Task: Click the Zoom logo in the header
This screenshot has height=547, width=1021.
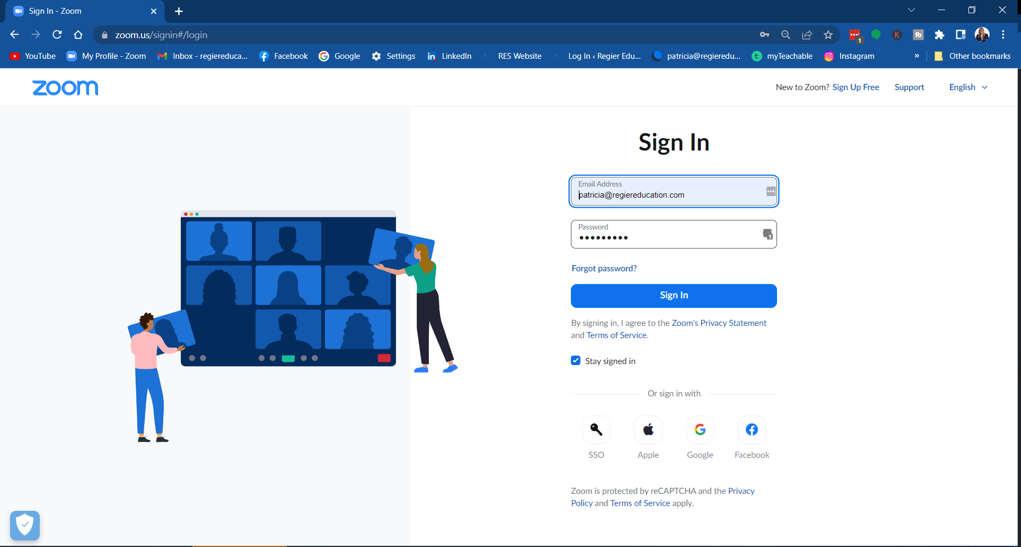Action: click(x=65, y=88)
